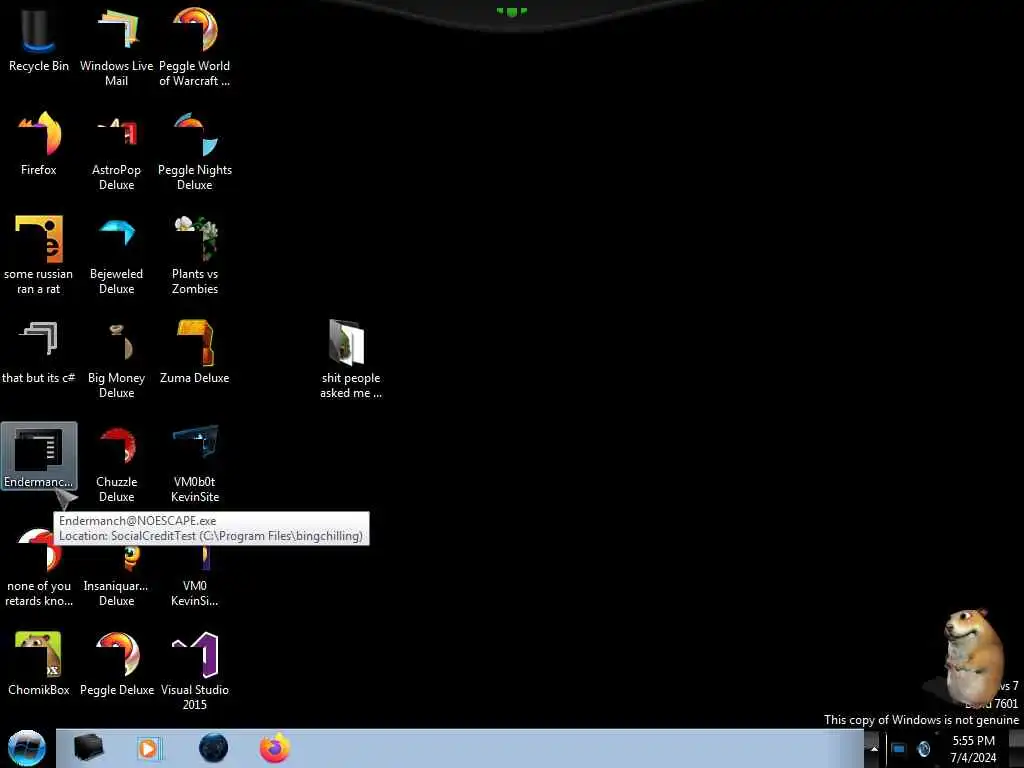
Task: Open the Windows Start menu orb
Action: tap(27, 748)
